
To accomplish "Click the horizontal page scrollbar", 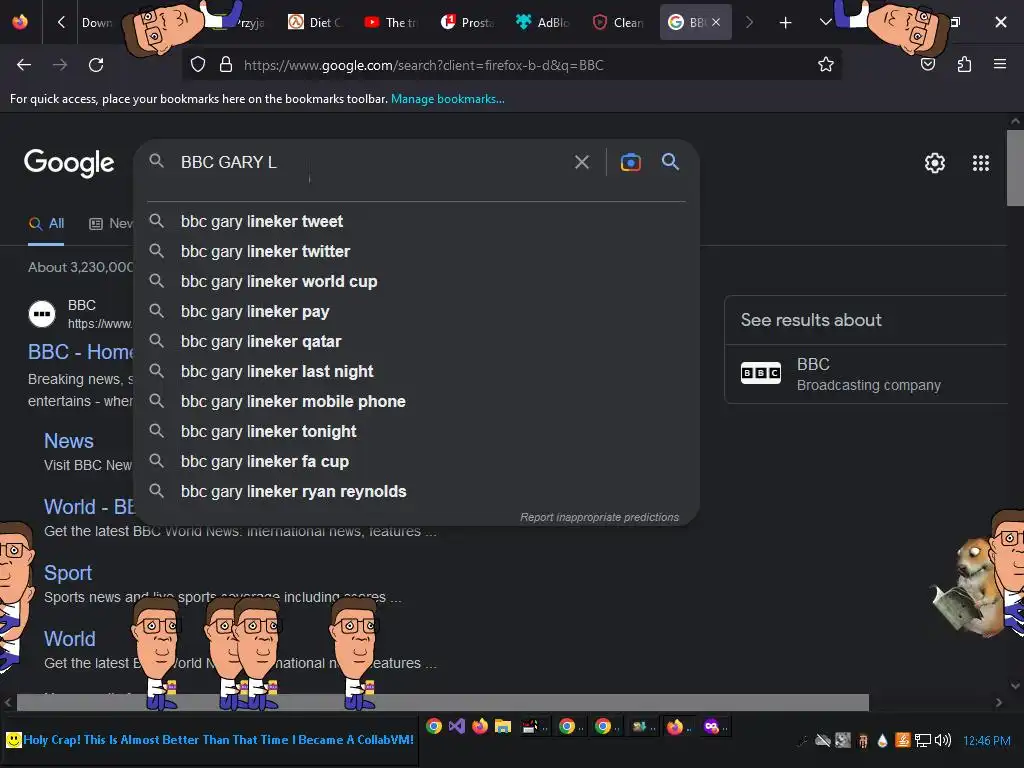I will [x=443, y=703].
